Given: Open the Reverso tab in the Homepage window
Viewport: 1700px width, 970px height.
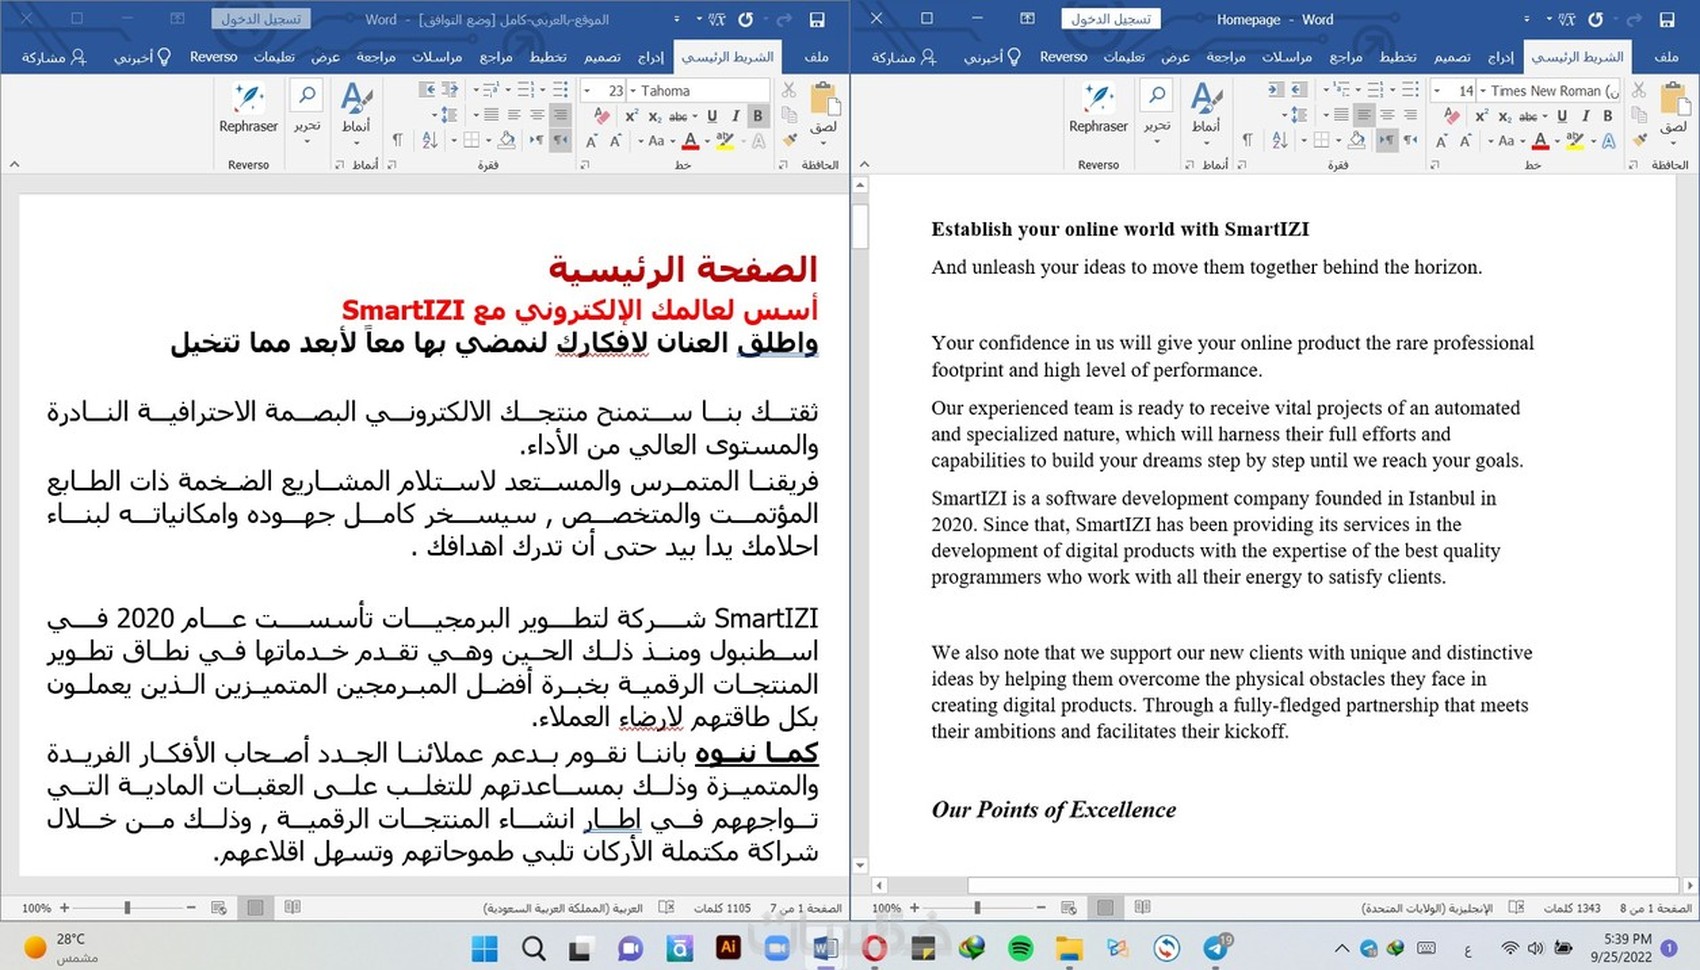Looking at the screenshot, I should (1063, 57).
